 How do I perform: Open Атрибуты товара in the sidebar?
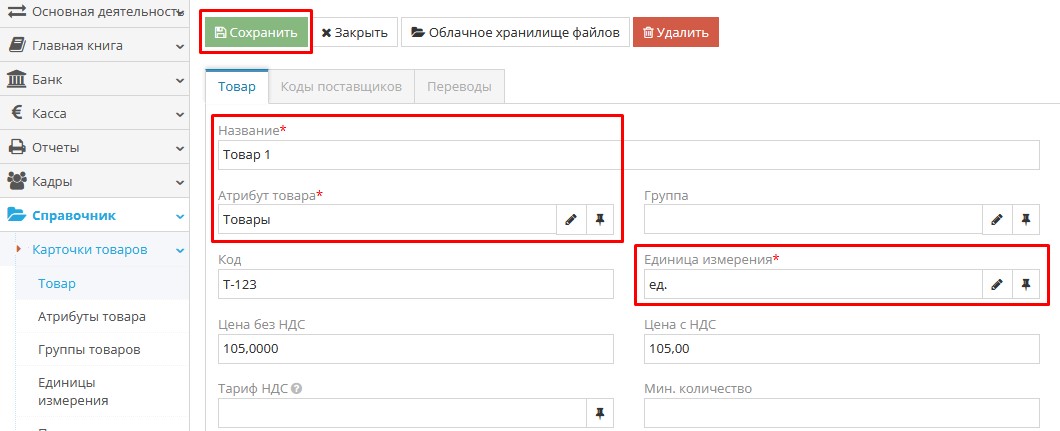[92, 317]
